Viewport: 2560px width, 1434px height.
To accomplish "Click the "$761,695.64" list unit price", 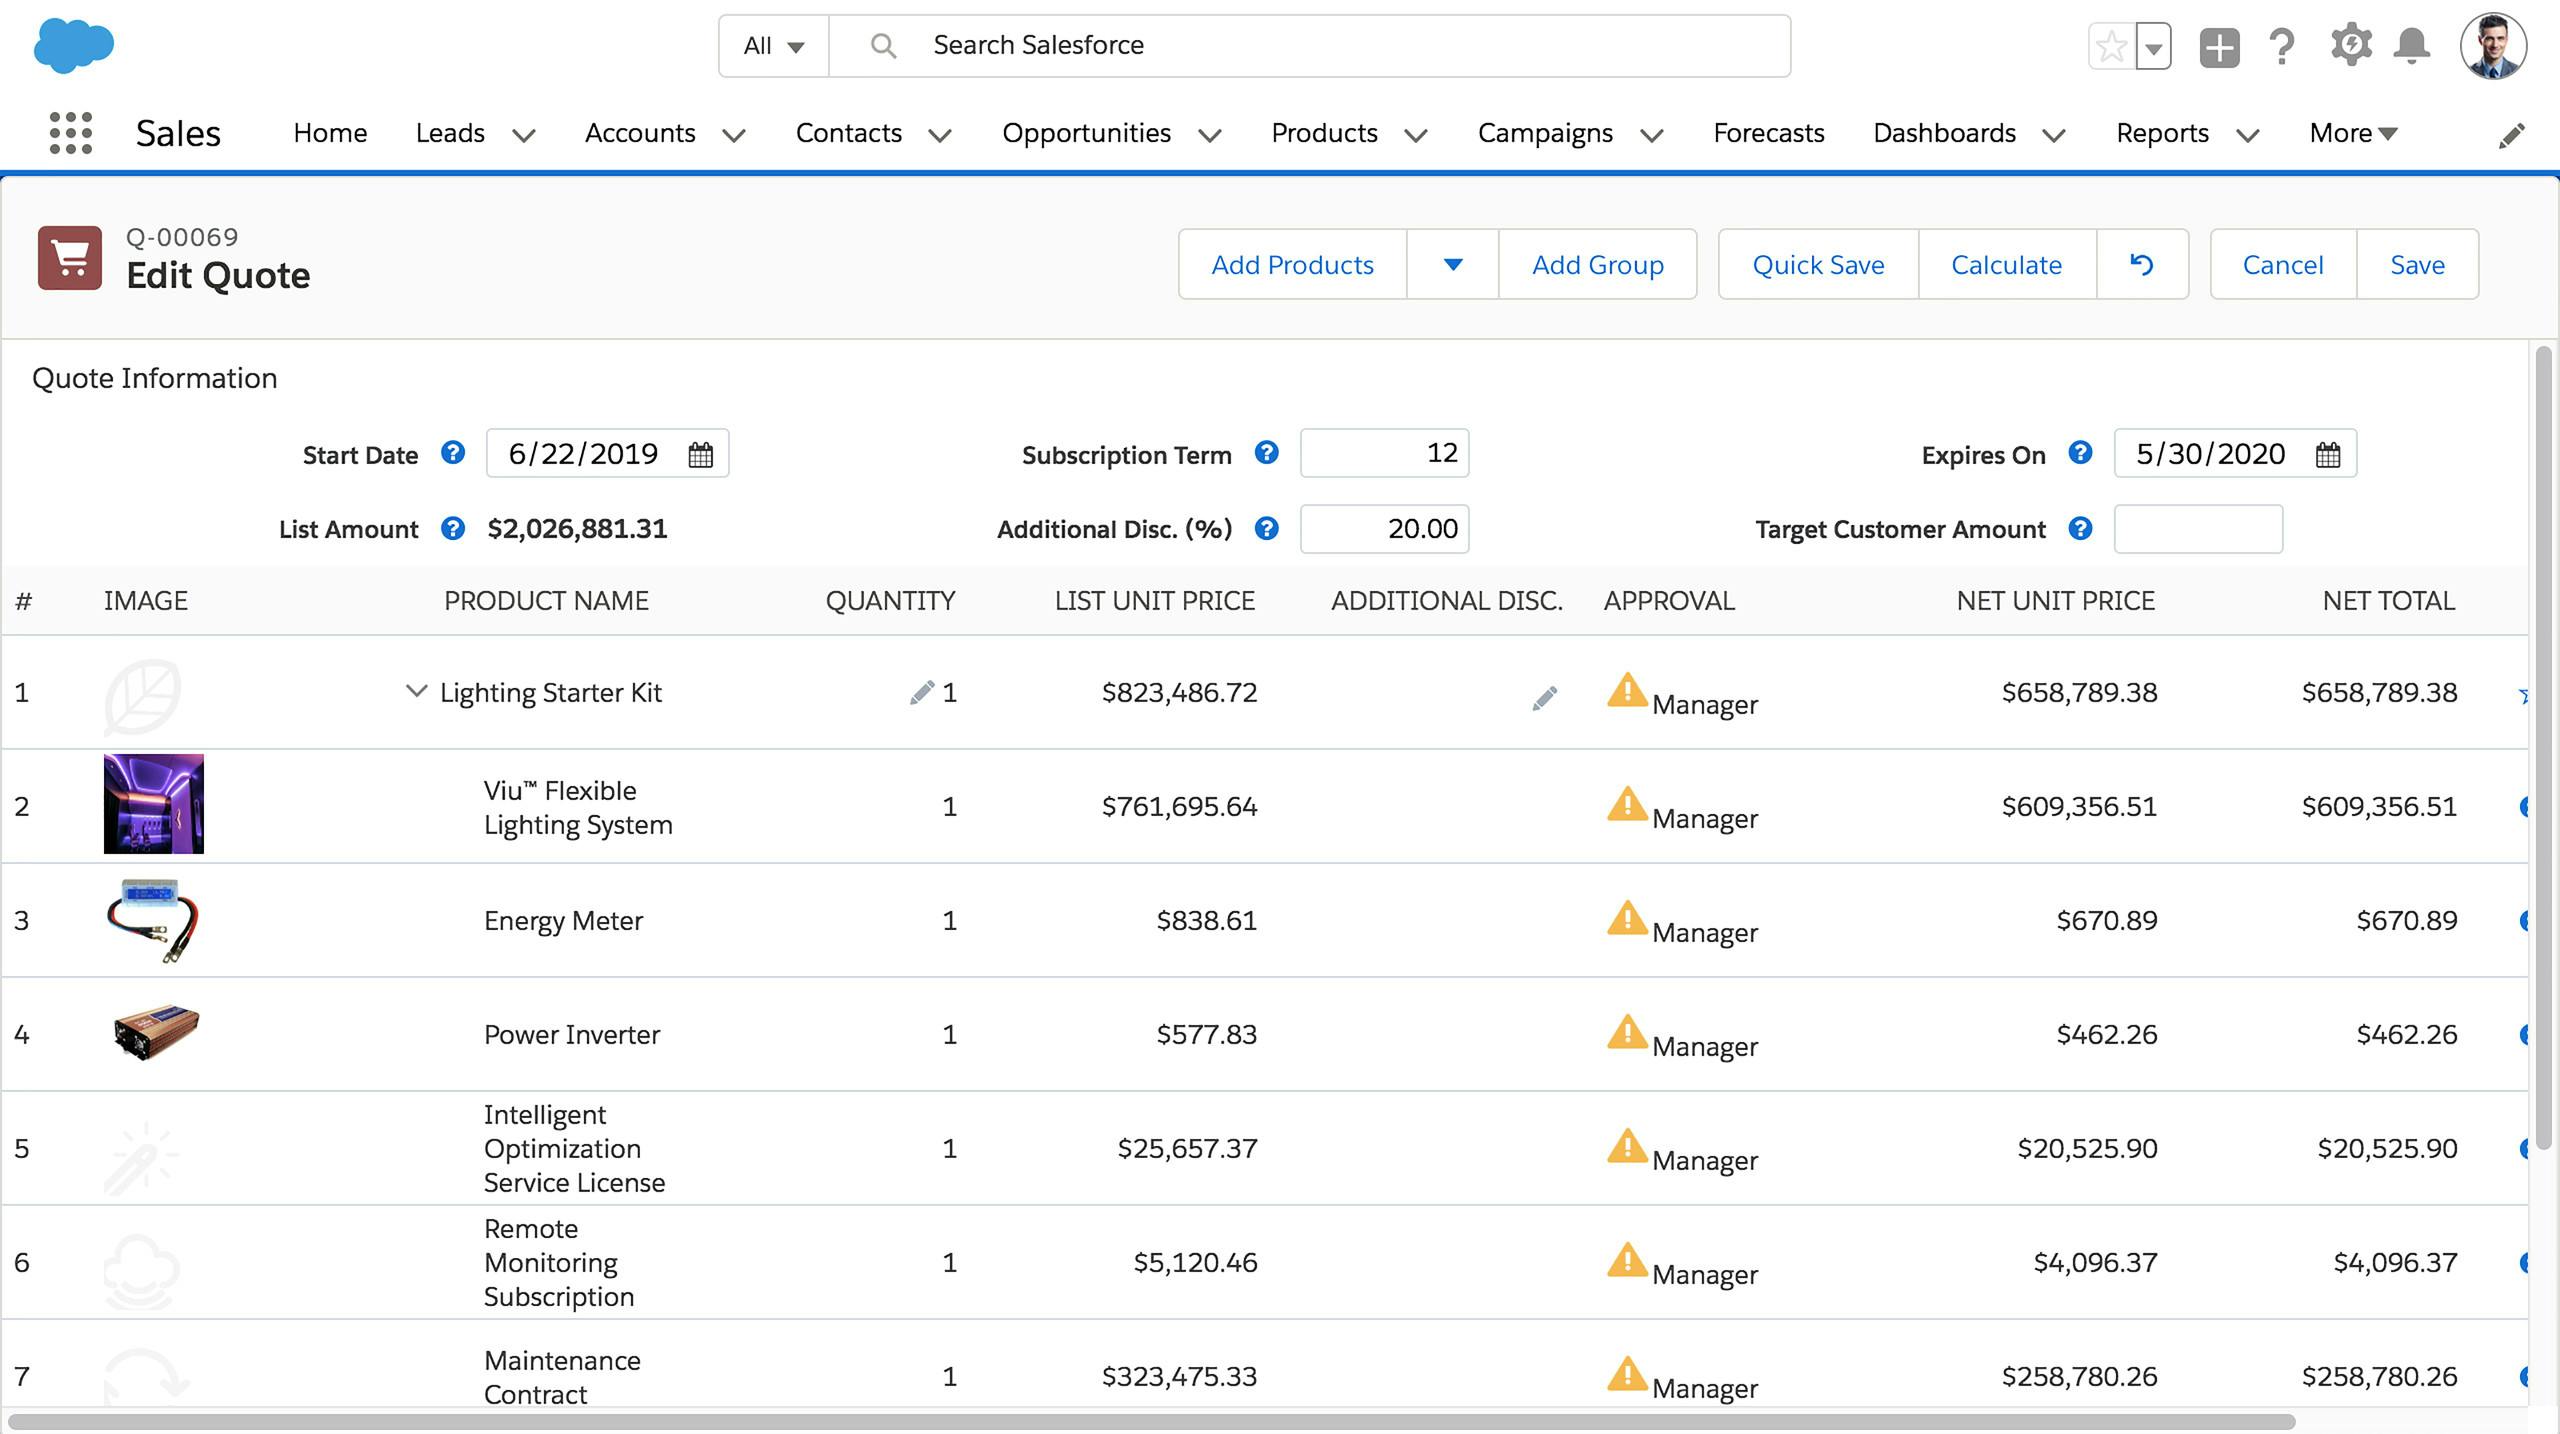I will (1179, 806).
